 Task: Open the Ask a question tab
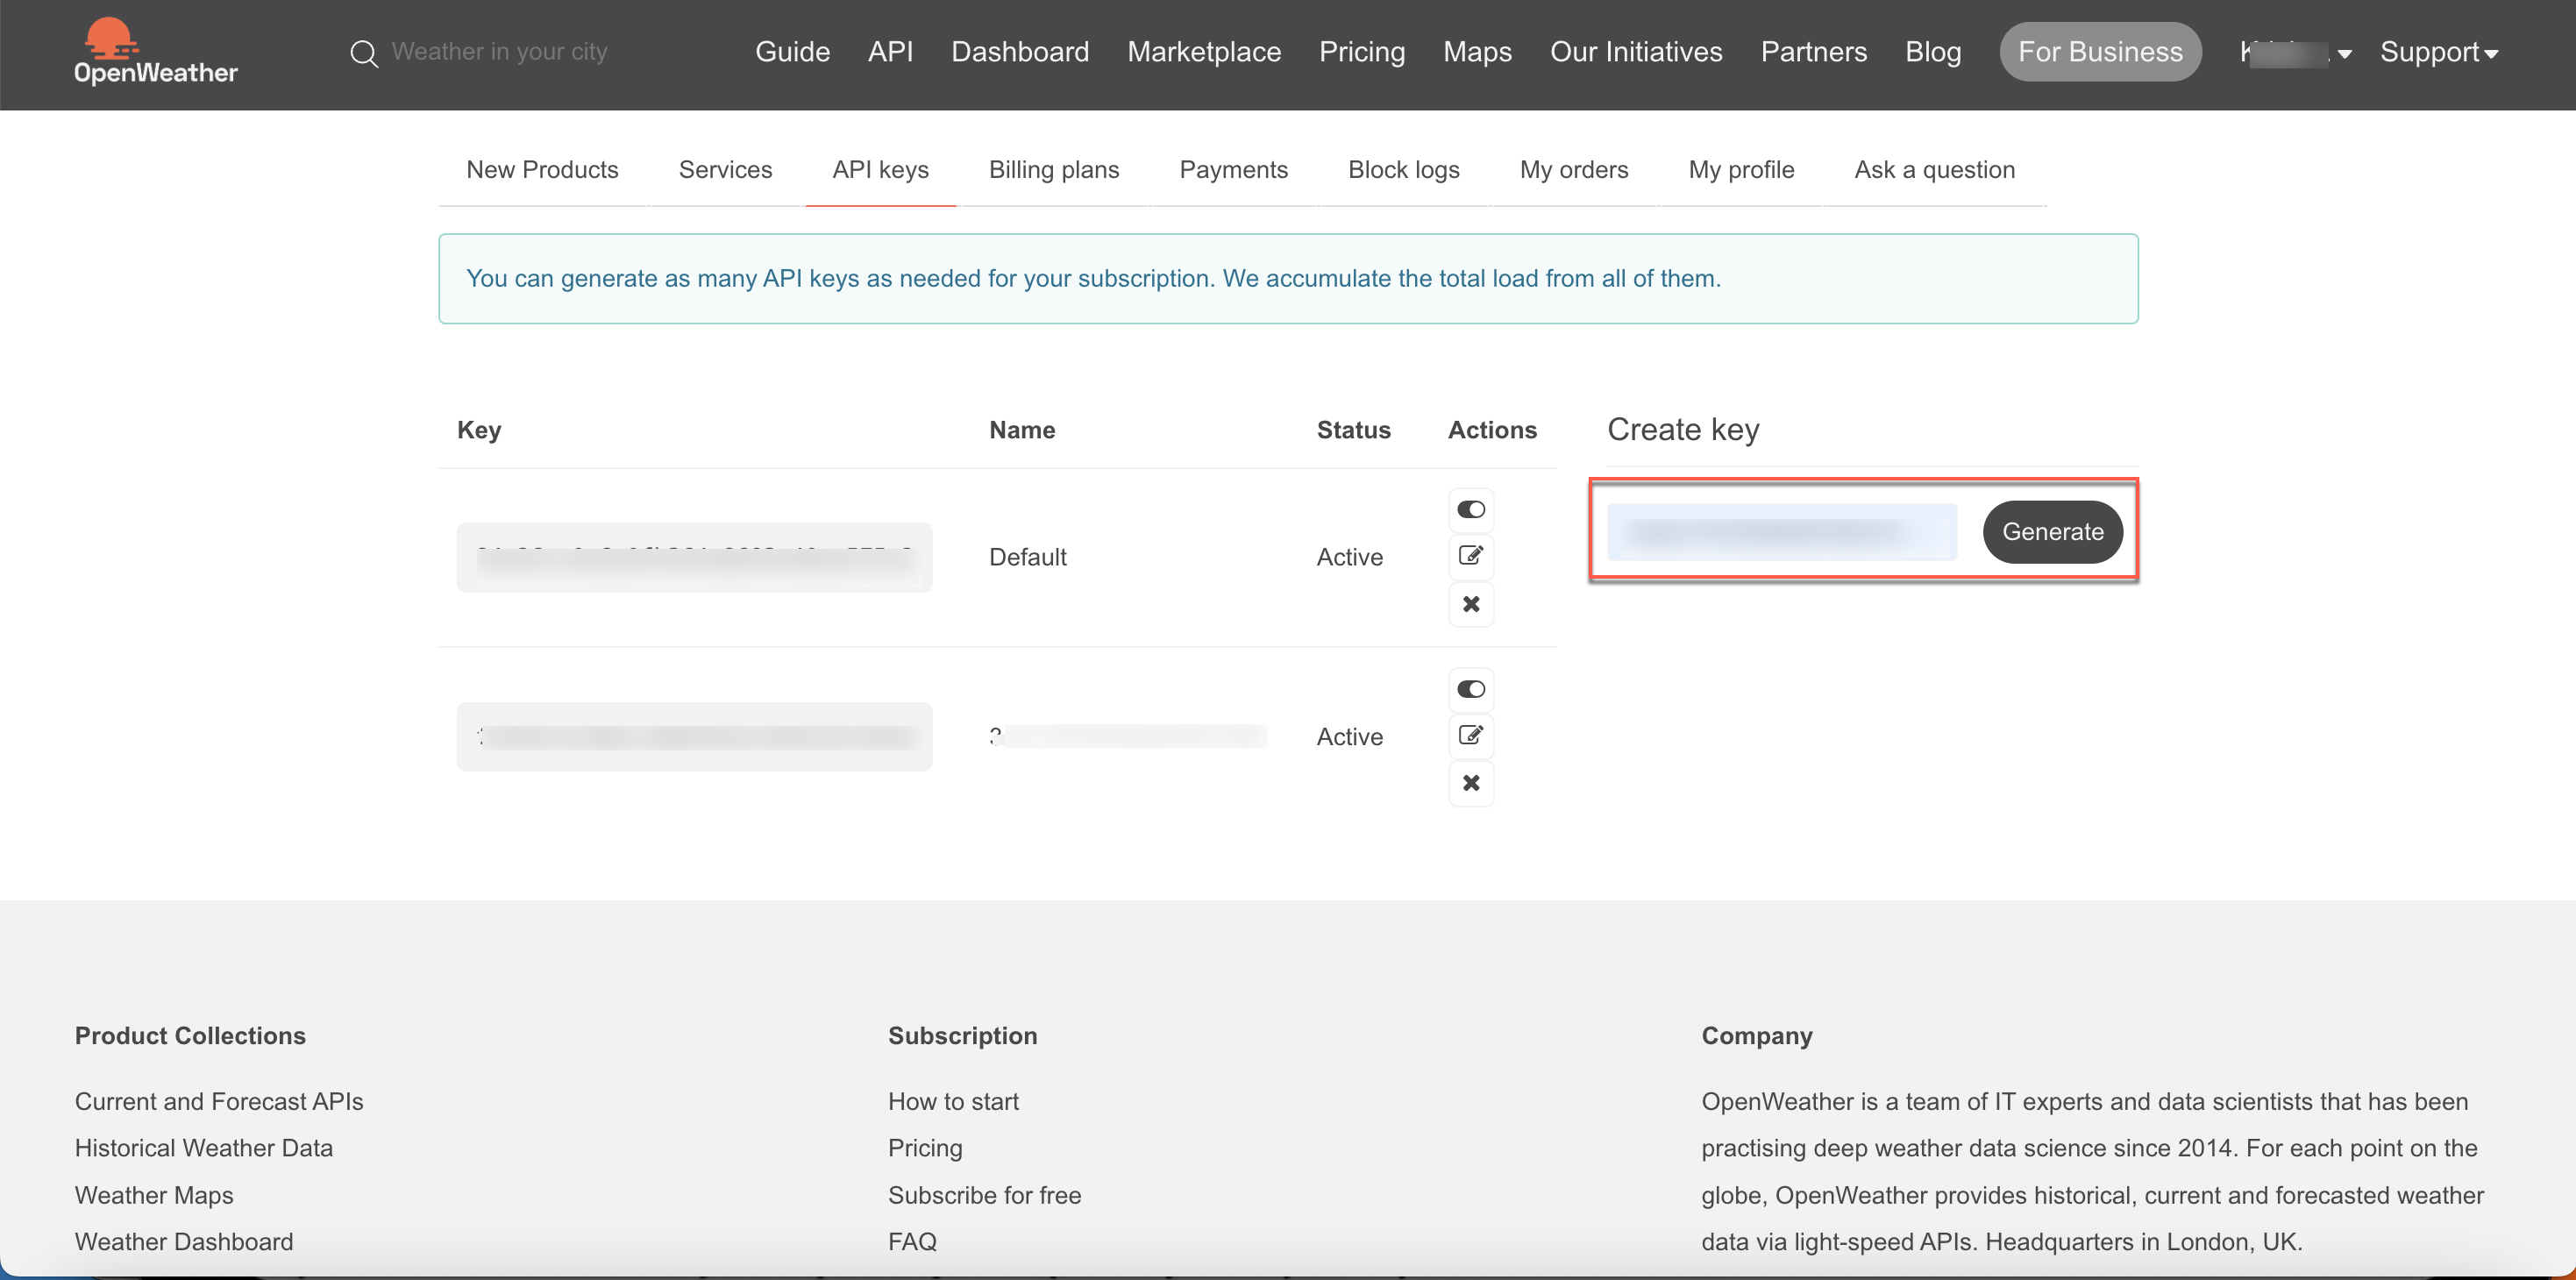[1934, 170]
